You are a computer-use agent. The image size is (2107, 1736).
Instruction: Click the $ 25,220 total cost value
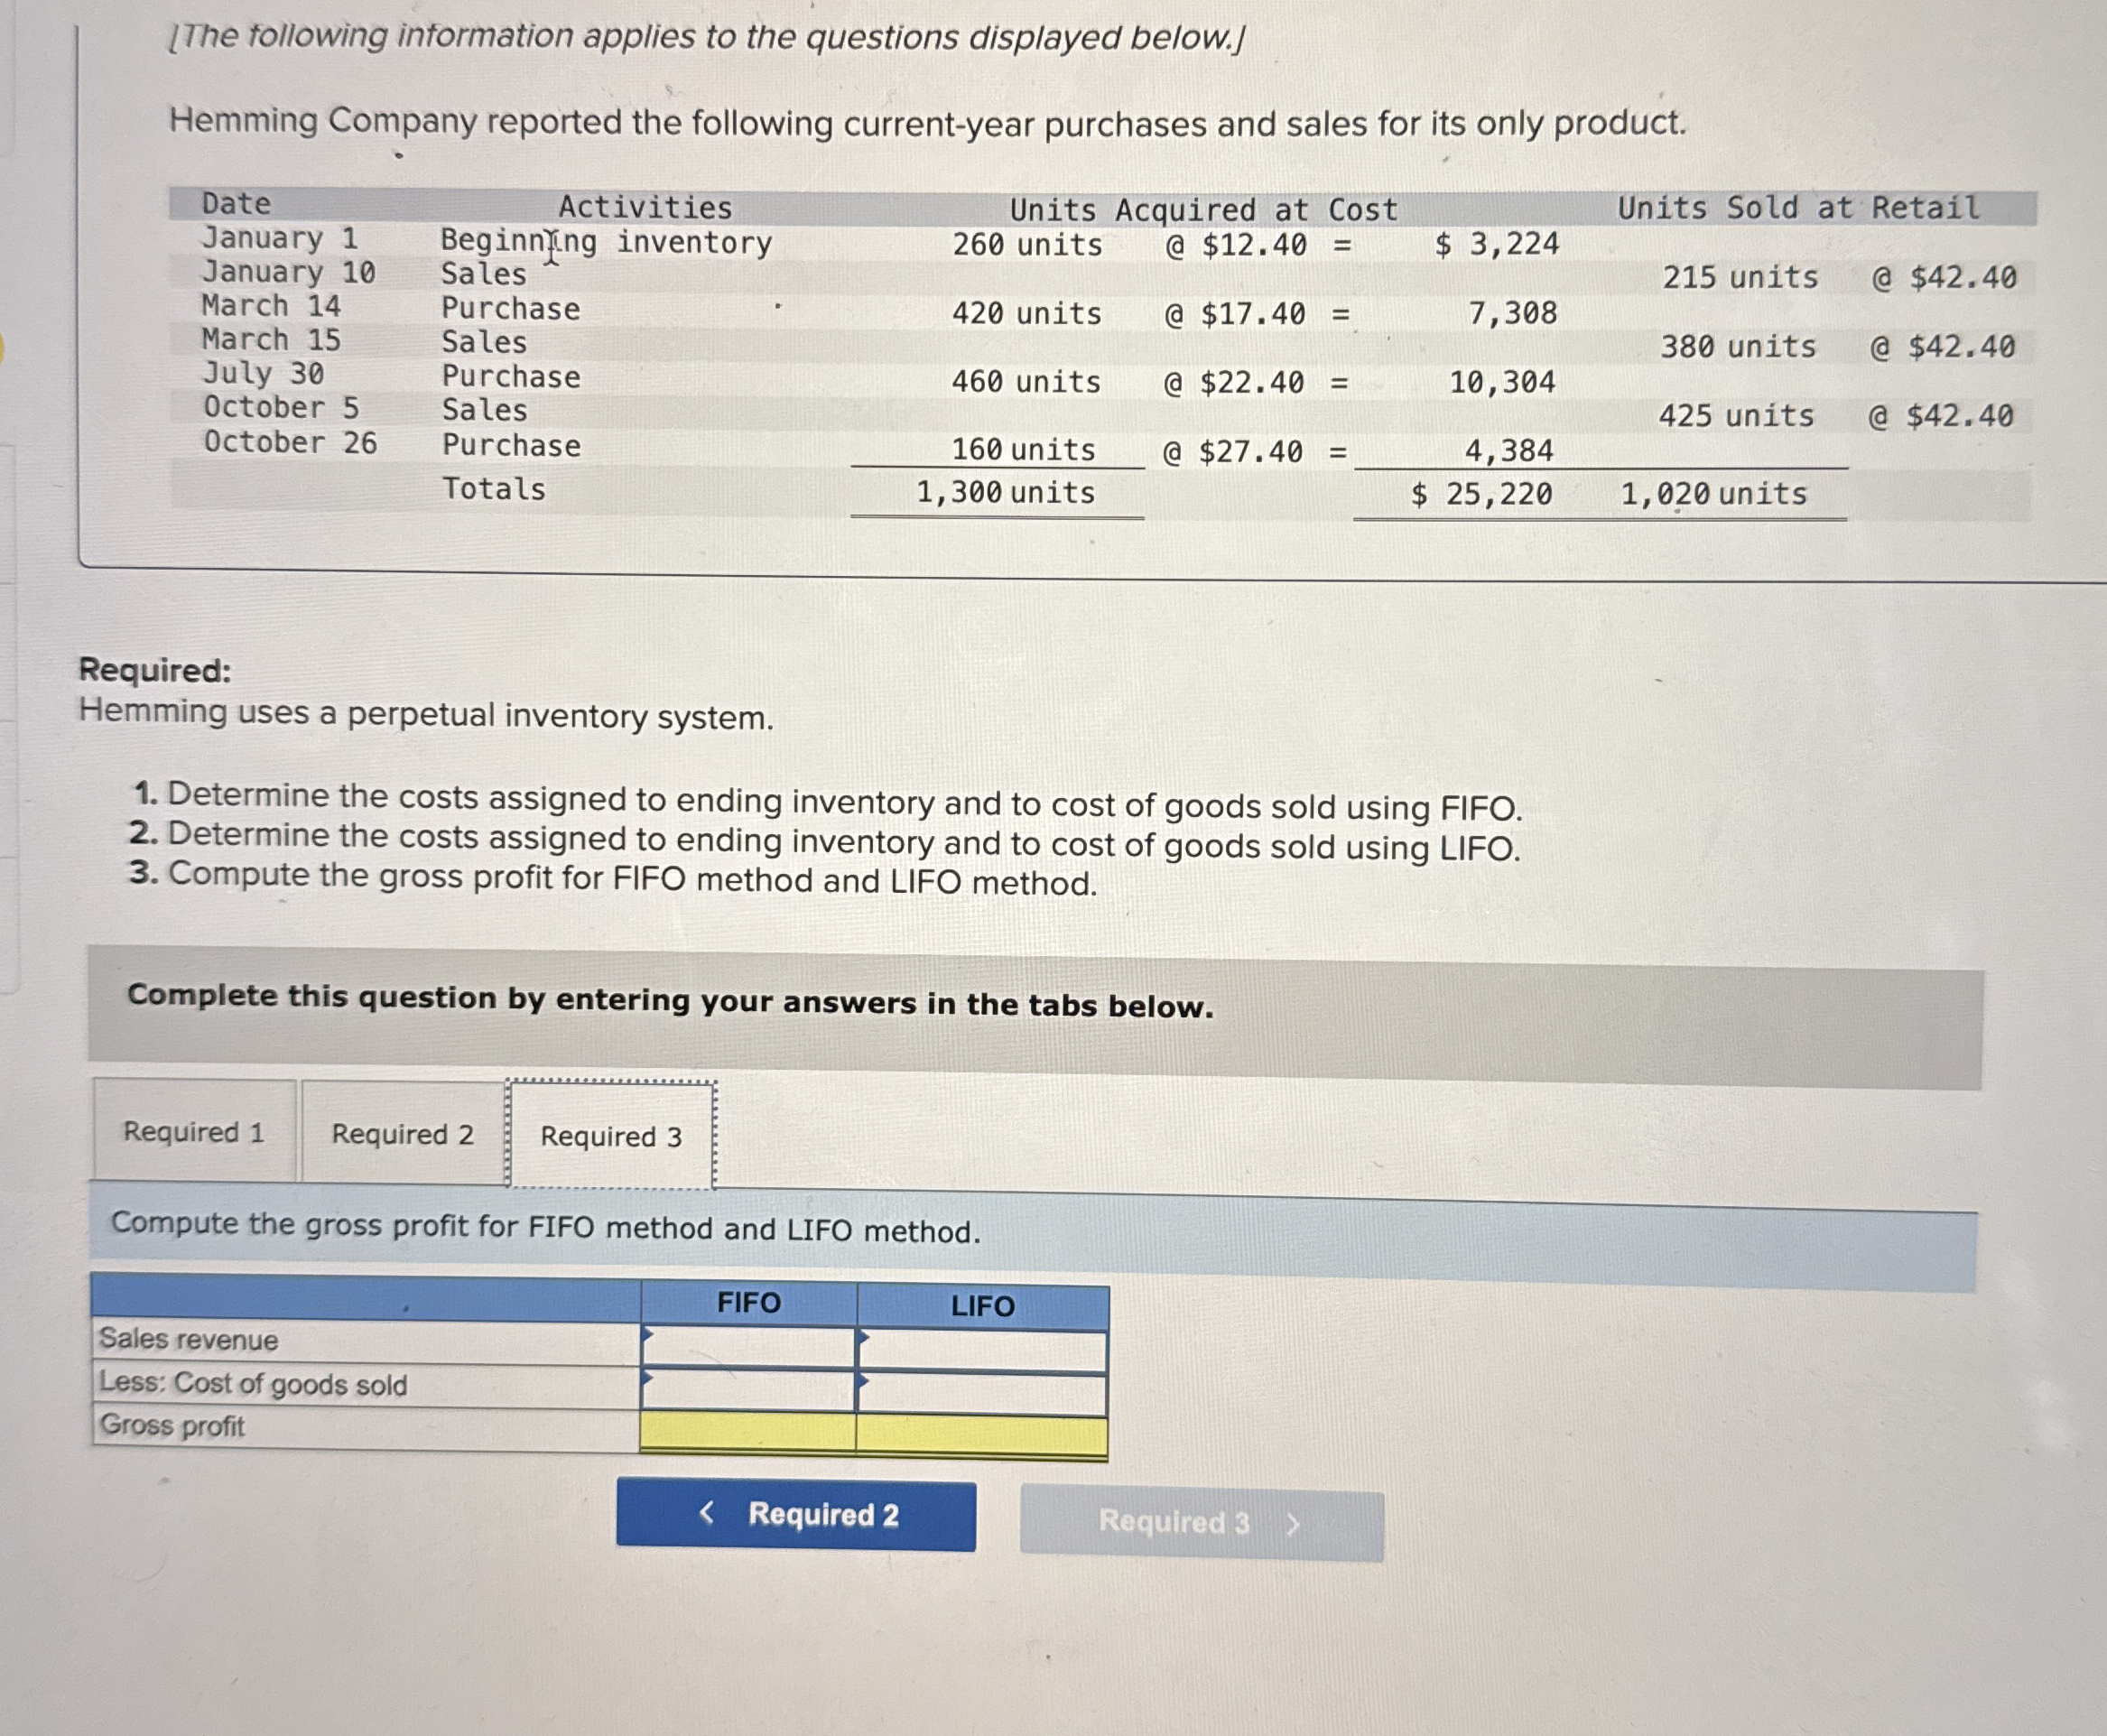1482,493
